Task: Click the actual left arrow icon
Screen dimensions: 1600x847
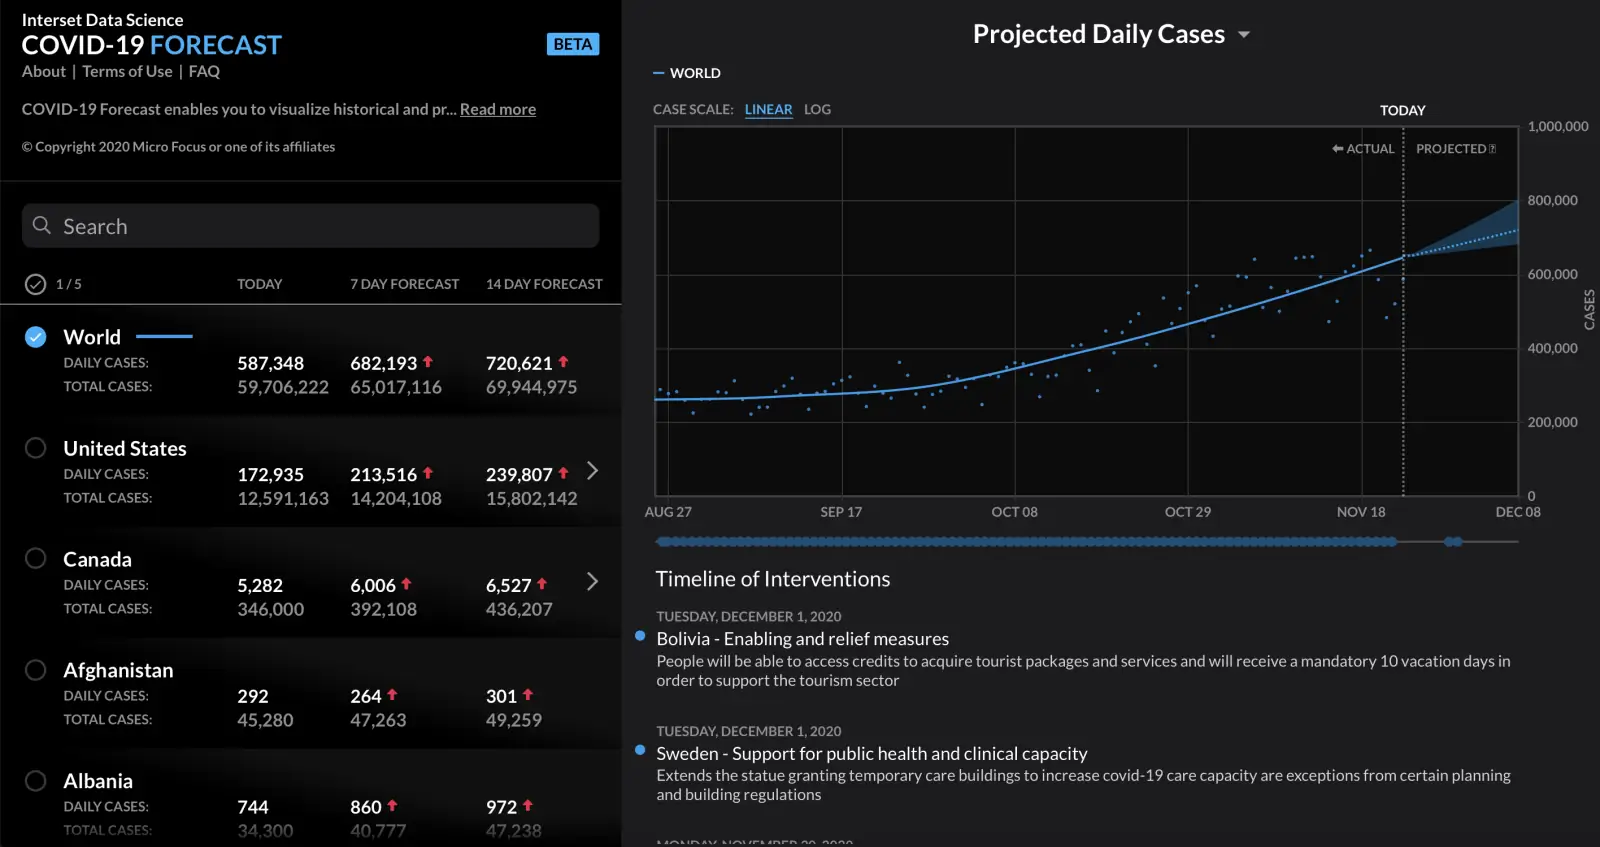Action: (1337, 149)
